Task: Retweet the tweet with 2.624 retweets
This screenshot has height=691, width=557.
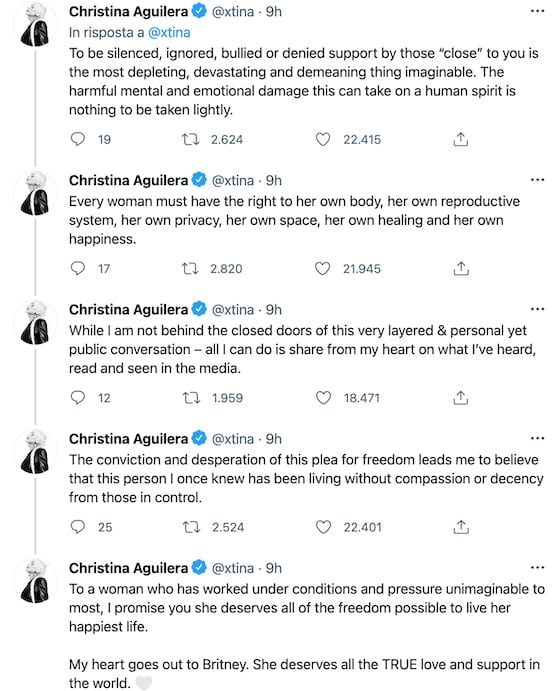Action: click(190, 140)
